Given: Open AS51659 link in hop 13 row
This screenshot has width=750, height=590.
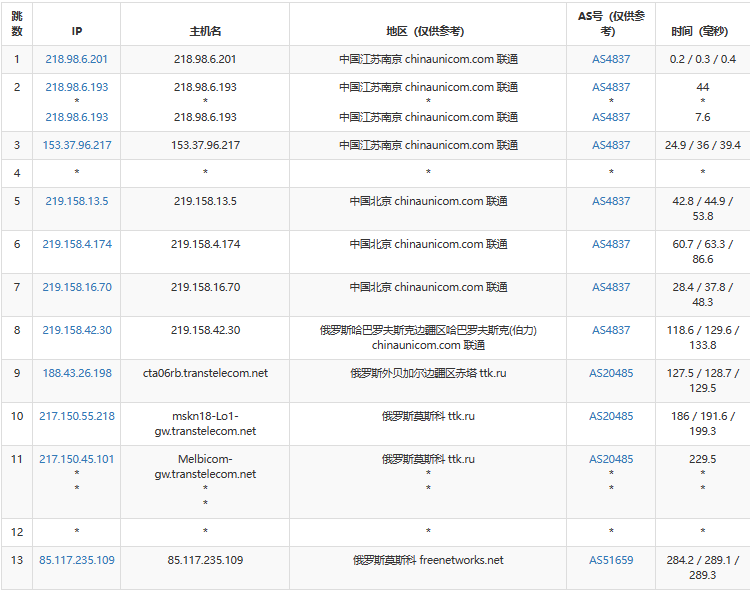Looking at the screenshot, I should click(x=611, y=560).
